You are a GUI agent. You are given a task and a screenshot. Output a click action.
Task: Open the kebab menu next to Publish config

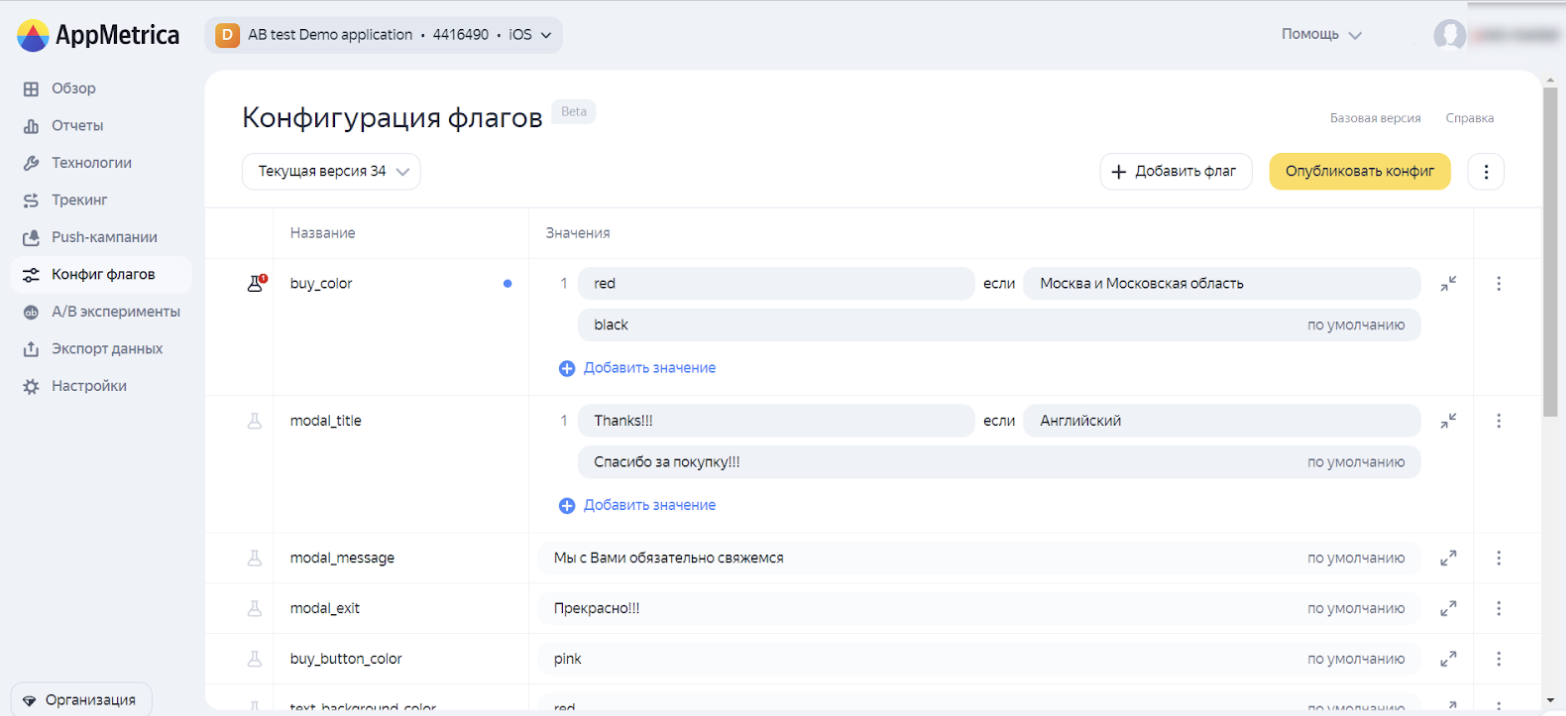[1485, 172]
